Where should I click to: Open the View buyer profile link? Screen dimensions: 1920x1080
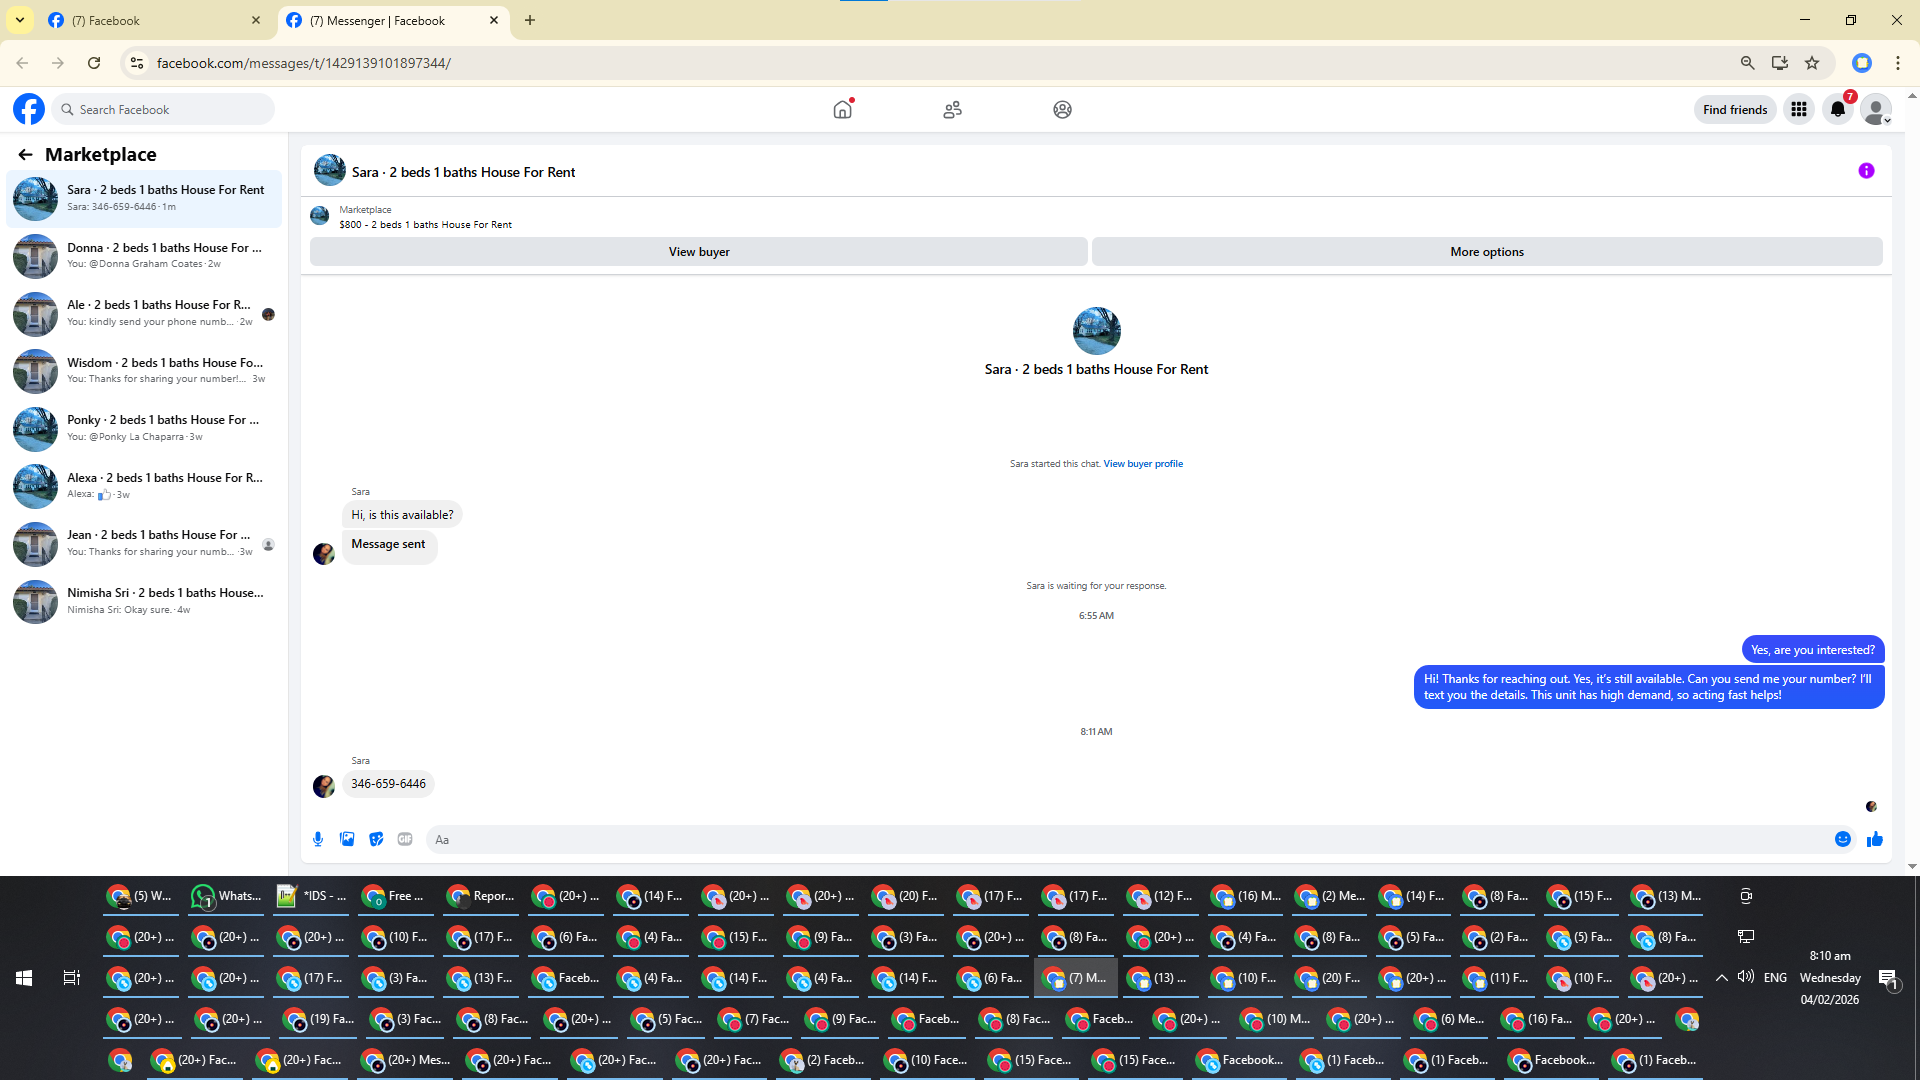point(1143,464)
